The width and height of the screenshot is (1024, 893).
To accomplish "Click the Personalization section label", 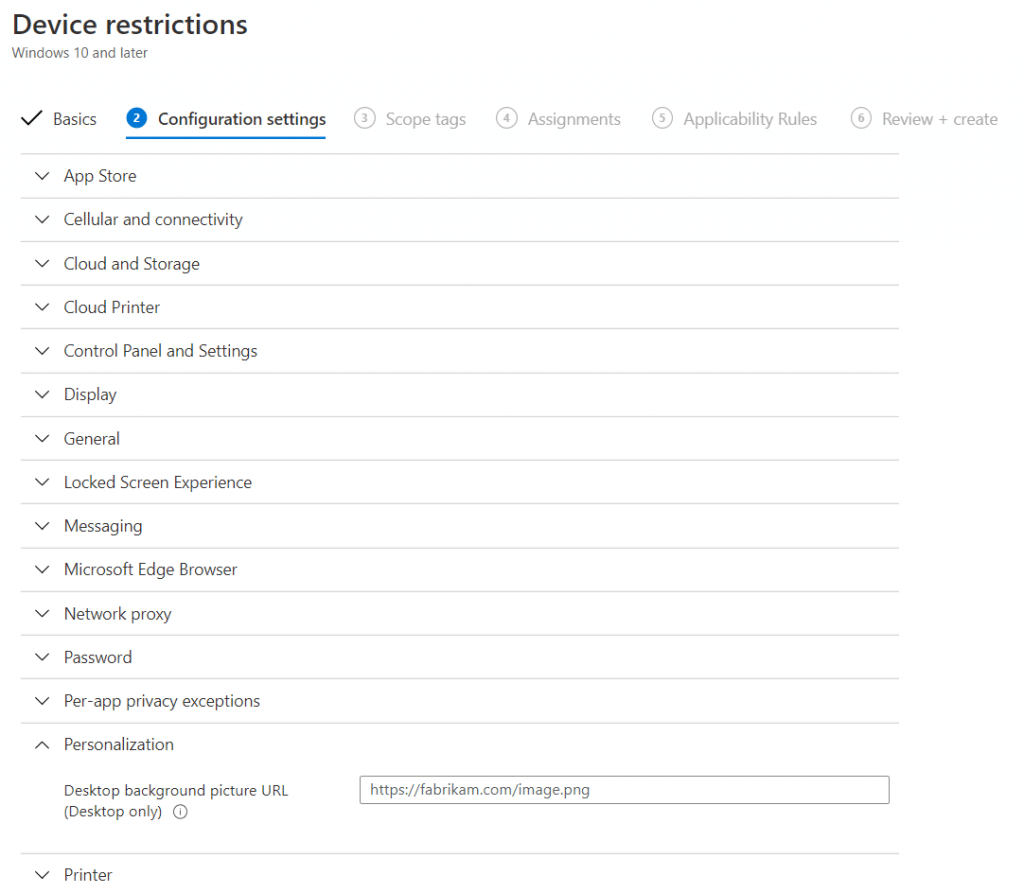I will 118,745.
